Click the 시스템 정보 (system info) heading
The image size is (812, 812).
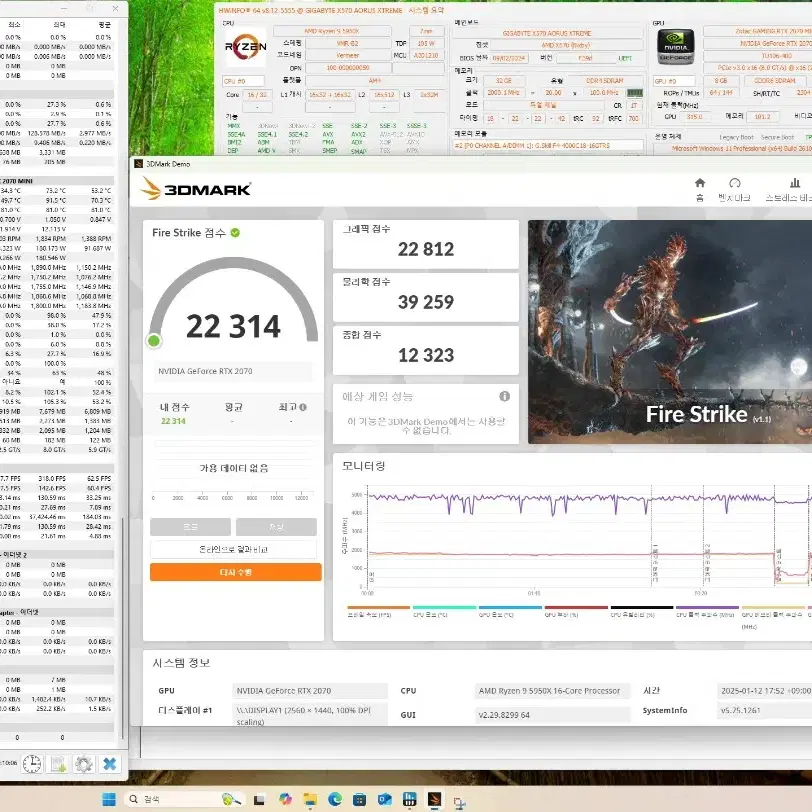(x=181, y=663)
